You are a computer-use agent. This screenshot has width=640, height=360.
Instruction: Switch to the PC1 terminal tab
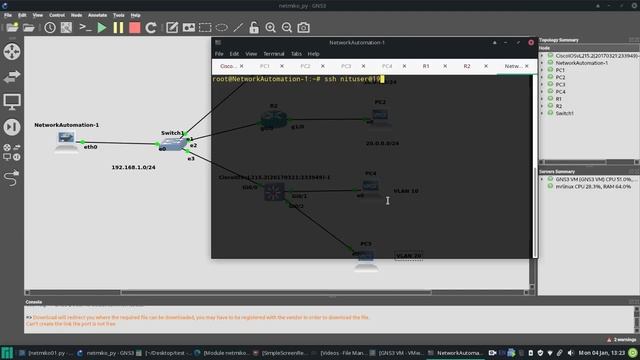coord(264,66)
